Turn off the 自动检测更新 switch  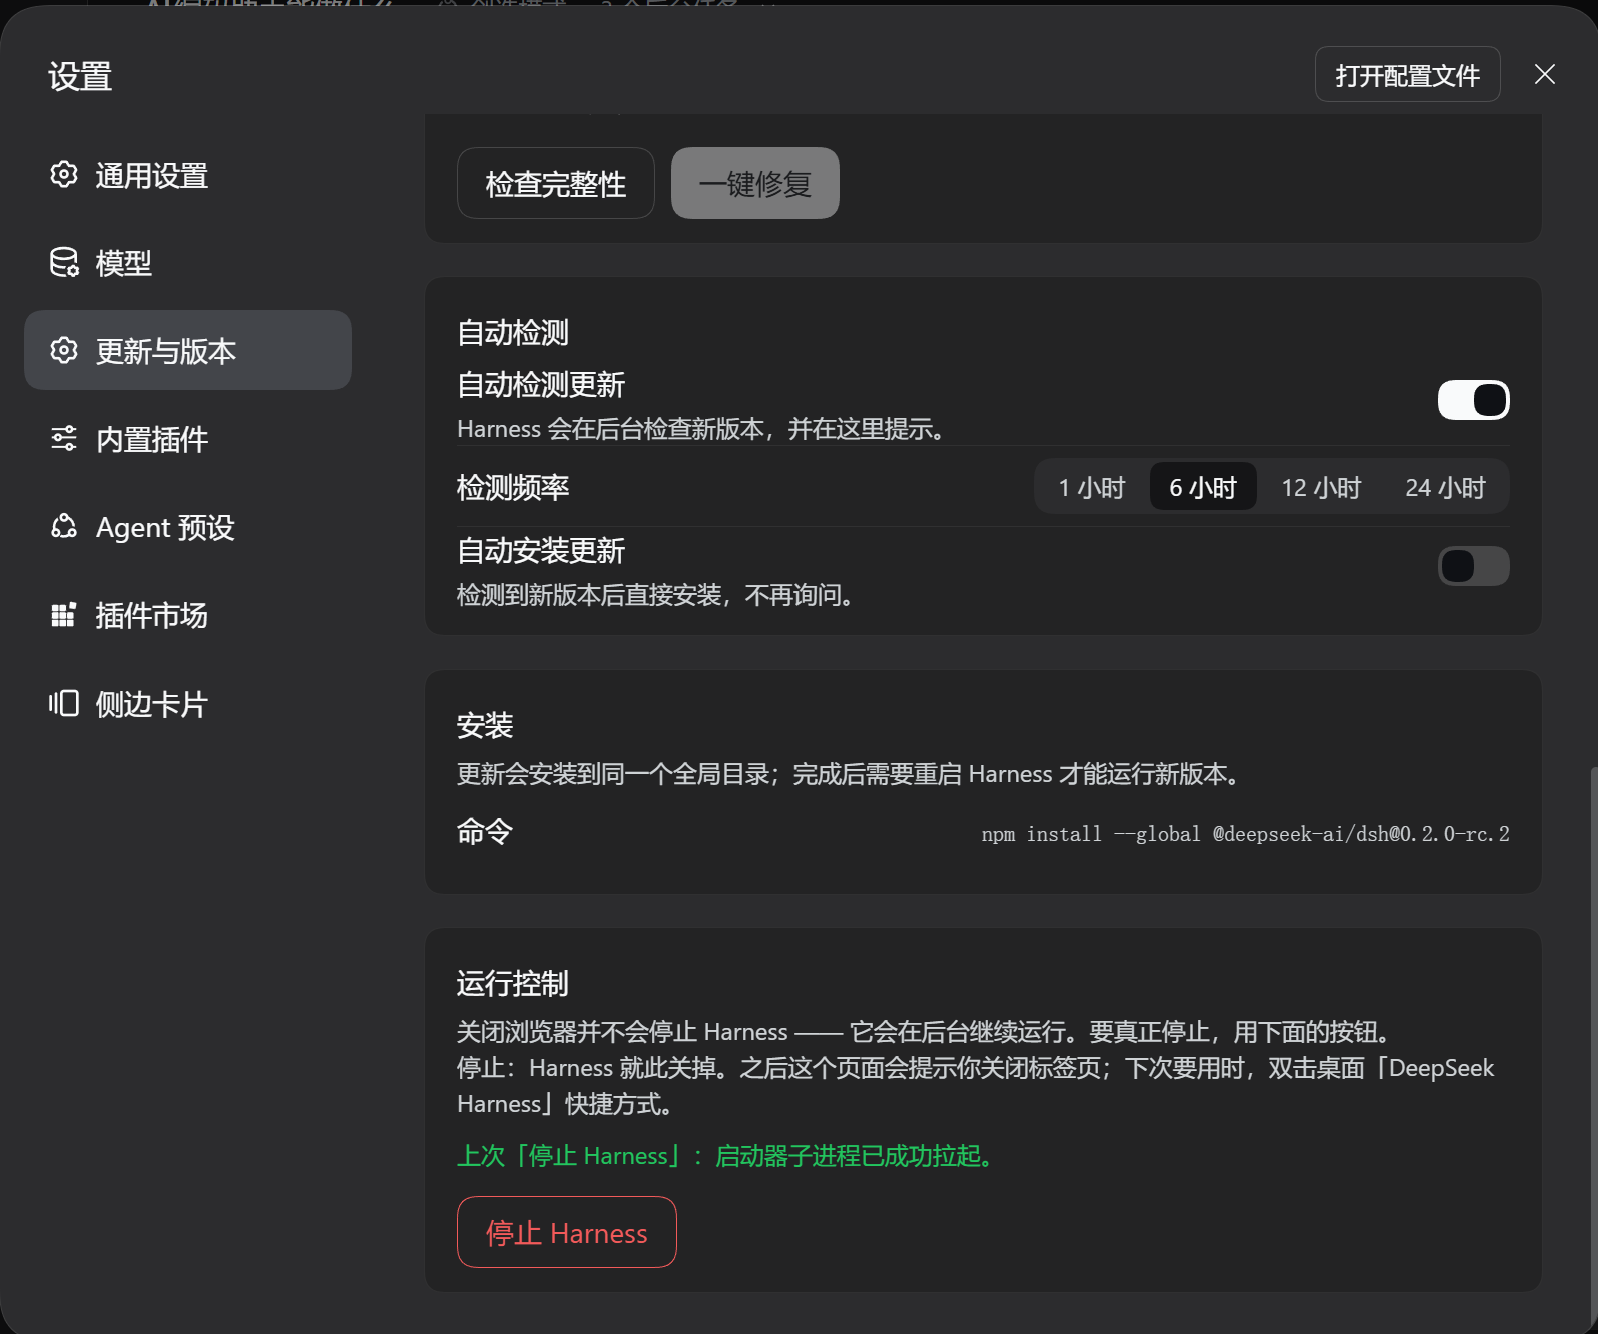coord(1474,400)
